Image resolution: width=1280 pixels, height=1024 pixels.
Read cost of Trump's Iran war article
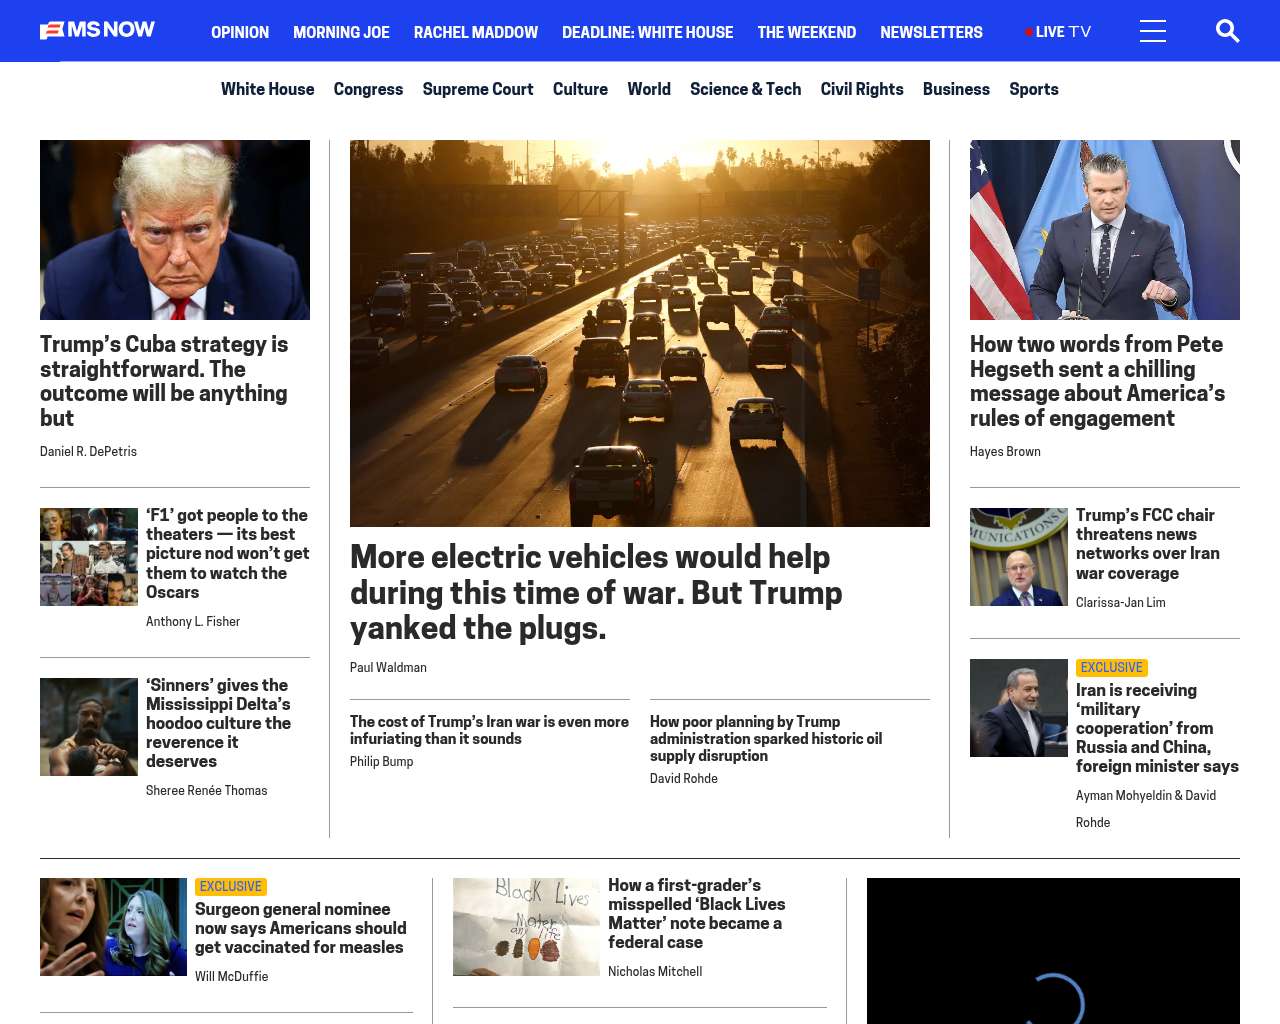coord(489,730)
